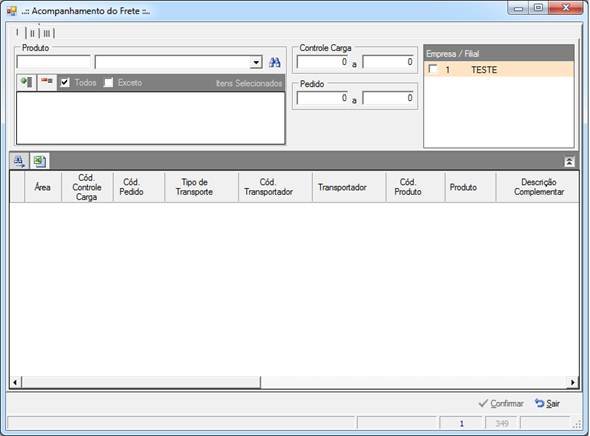Switch to tab II
The width and height of the screenshot is (590, 436).
[32, 33]
